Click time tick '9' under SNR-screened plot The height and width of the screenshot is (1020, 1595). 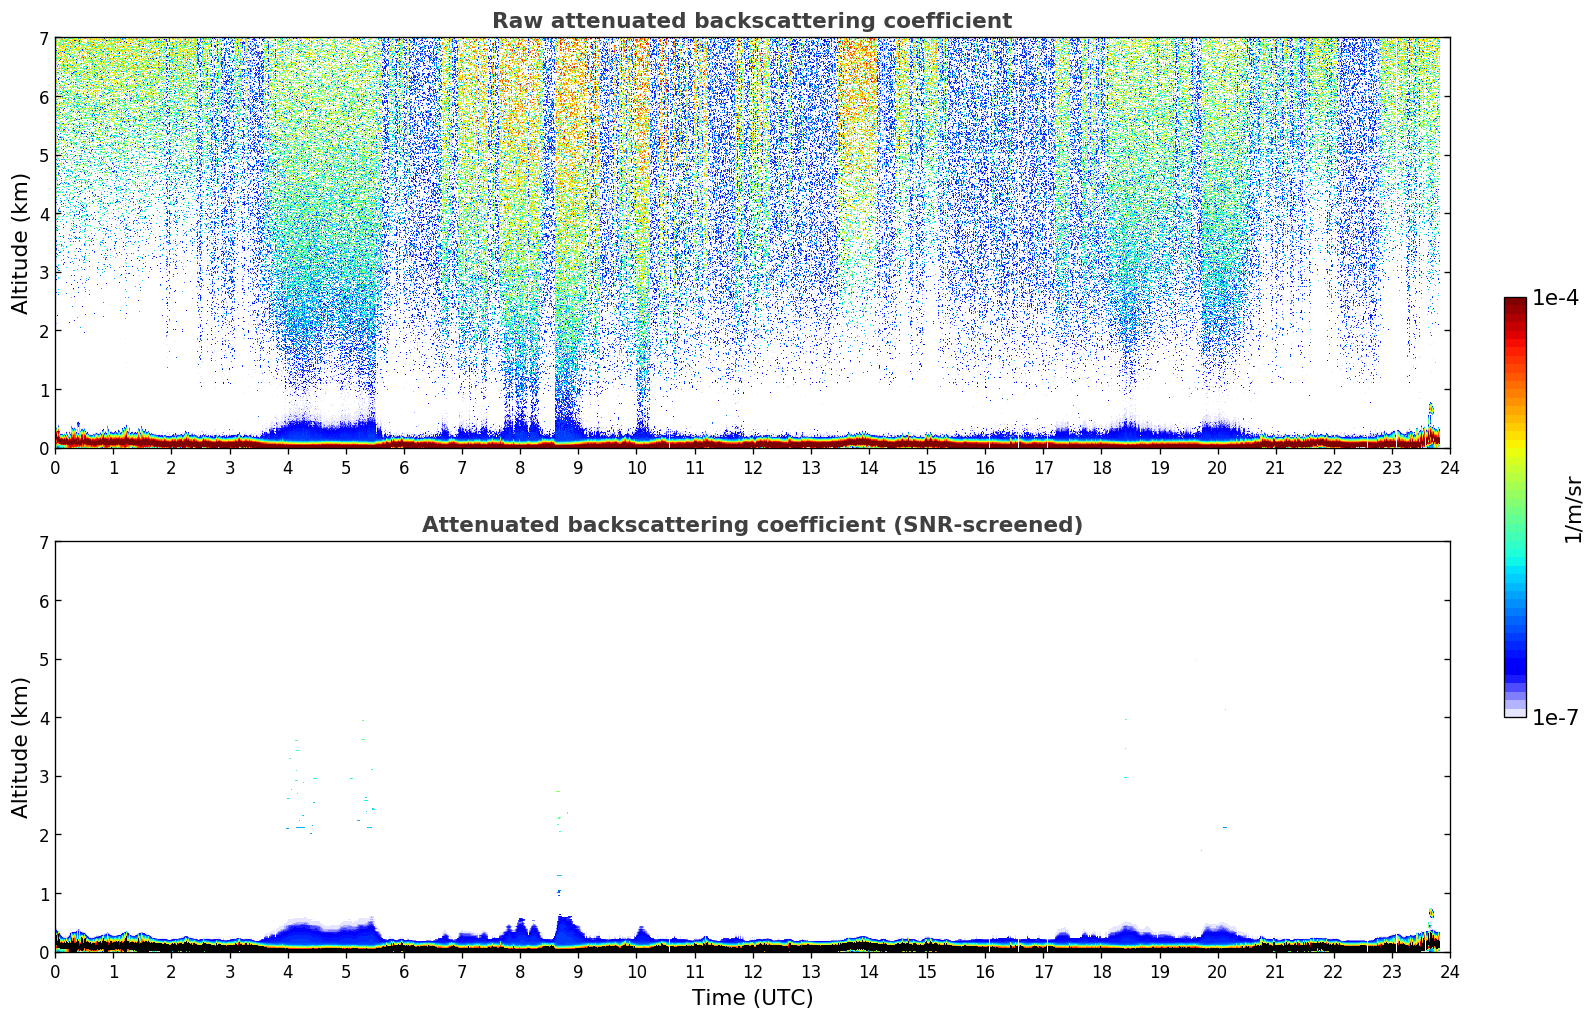578,971
